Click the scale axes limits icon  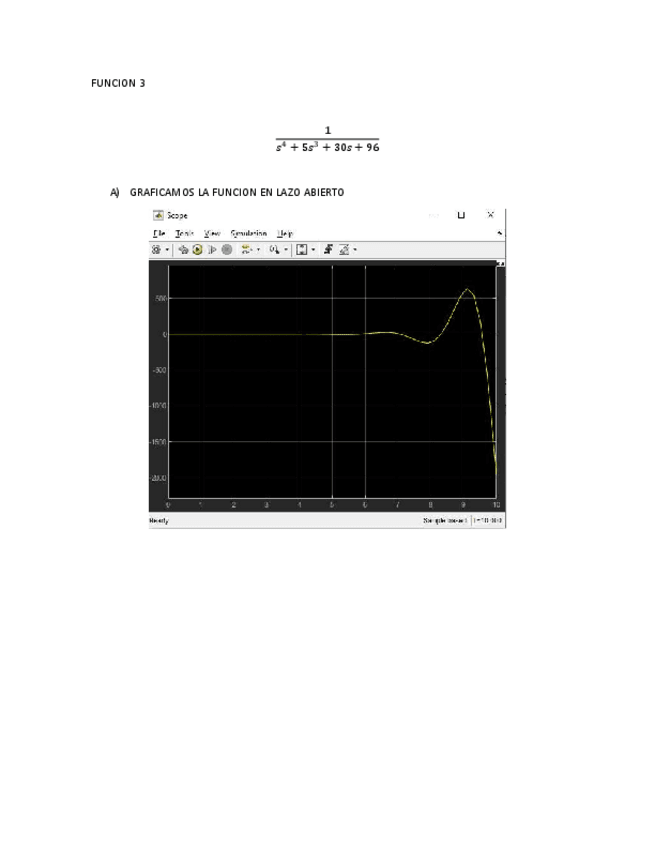[x=302, y=250]
